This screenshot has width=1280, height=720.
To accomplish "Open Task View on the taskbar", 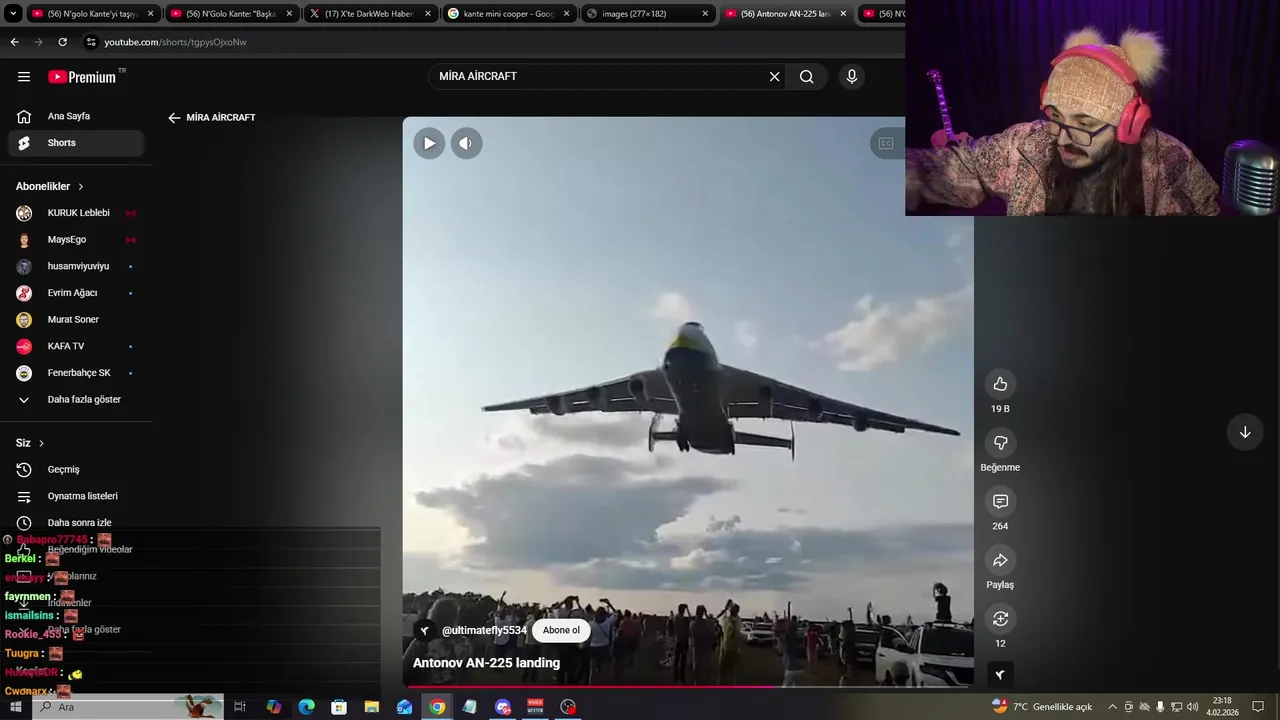I will coord(240,707).
